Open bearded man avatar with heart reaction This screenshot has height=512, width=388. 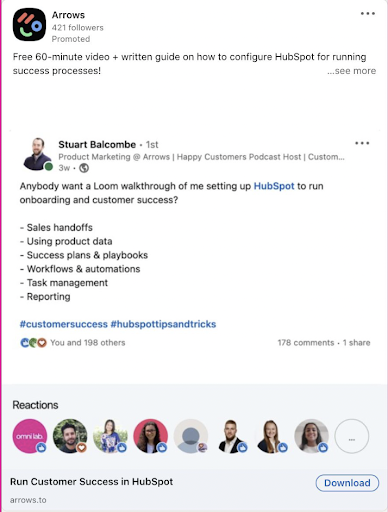click(x=70, y=436)
